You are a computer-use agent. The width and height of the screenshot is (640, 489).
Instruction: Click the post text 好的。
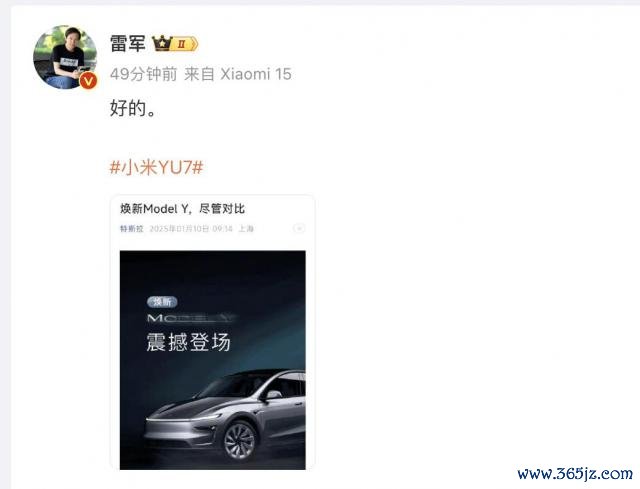(x=133, y=109)
